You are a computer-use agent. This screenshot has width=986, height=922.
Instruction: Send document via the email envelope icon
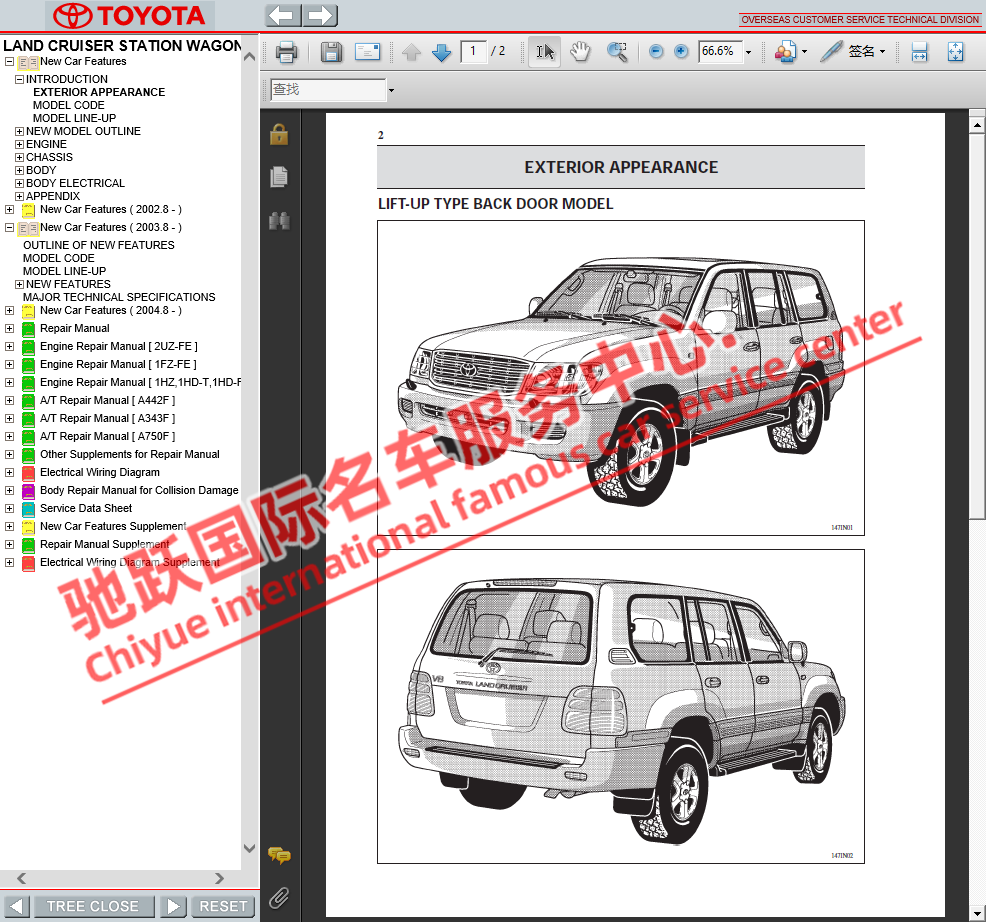[x=367, y=52]
